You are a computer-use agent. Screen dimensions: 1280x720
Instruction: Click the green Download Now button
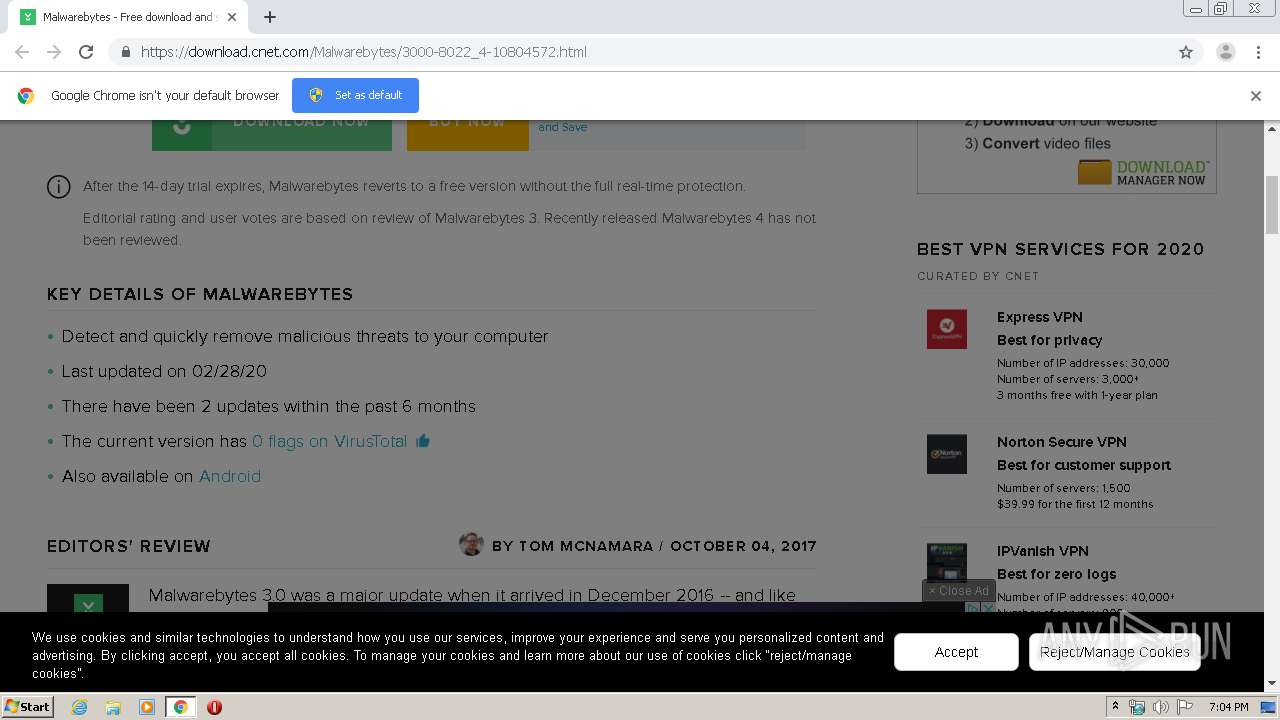(x=272, y=135)
